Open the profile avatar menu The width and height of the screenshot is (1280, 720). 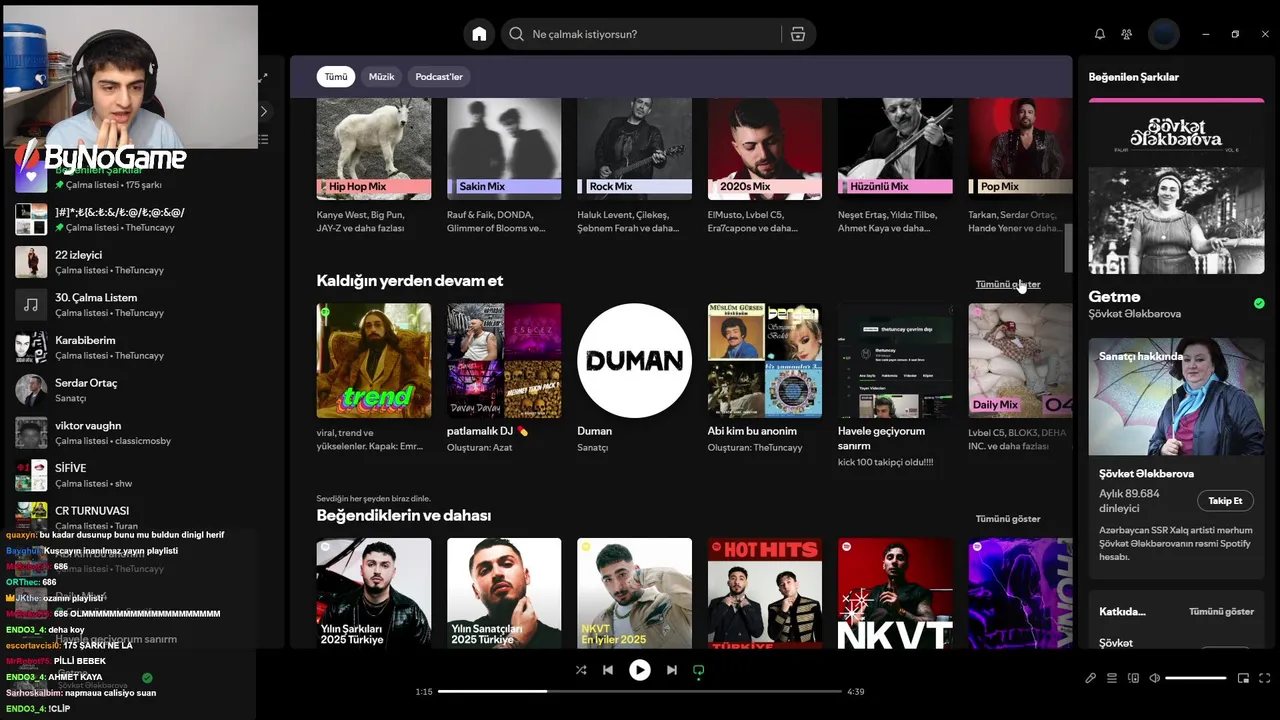coord(1164,34)
